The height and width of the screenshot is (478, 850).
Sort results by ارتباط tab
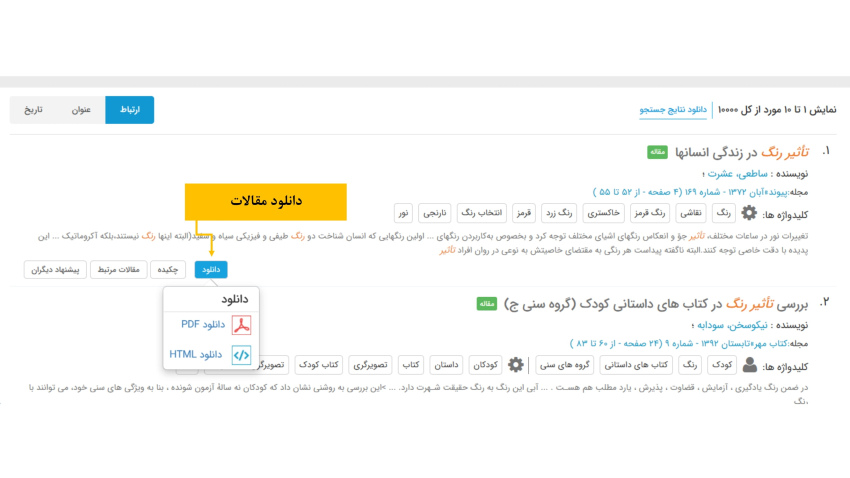[x=130, y=110]
